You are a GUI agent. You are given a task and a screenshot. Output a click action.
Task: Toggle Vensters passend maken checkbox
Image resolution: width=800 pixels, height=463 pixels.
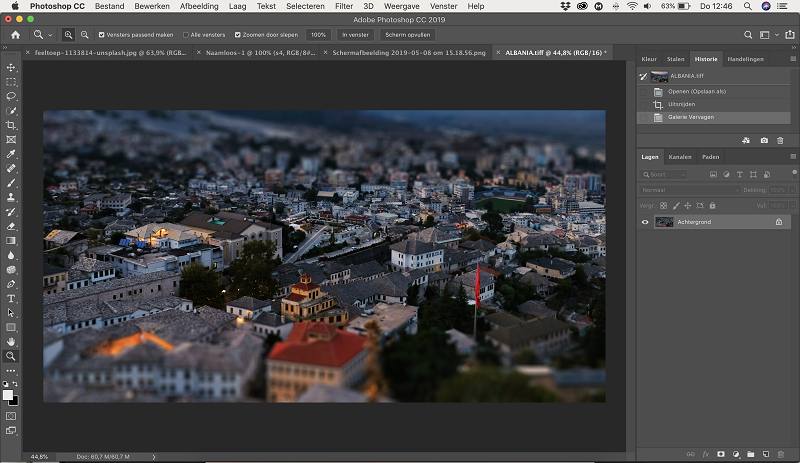[x=102, y=35]
